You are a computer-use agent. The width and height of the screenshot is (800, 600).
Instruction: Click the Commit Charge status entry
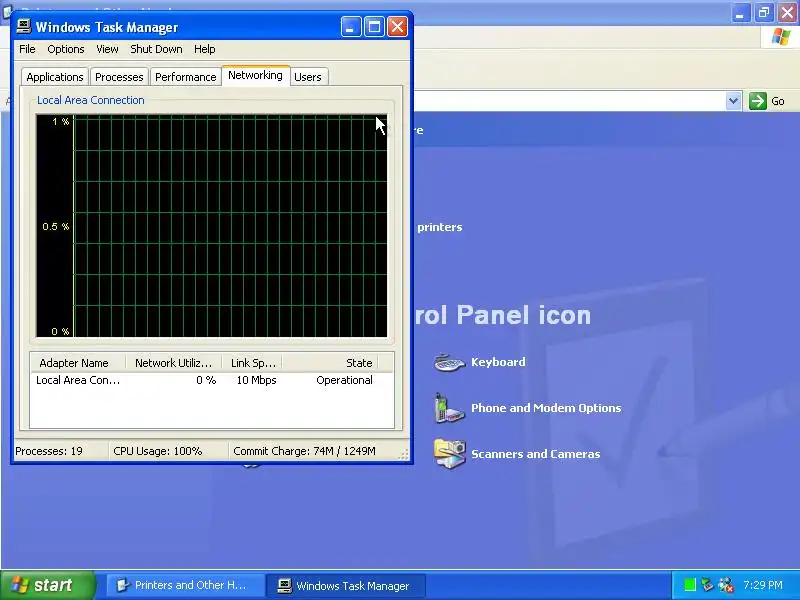pos(304,451)
